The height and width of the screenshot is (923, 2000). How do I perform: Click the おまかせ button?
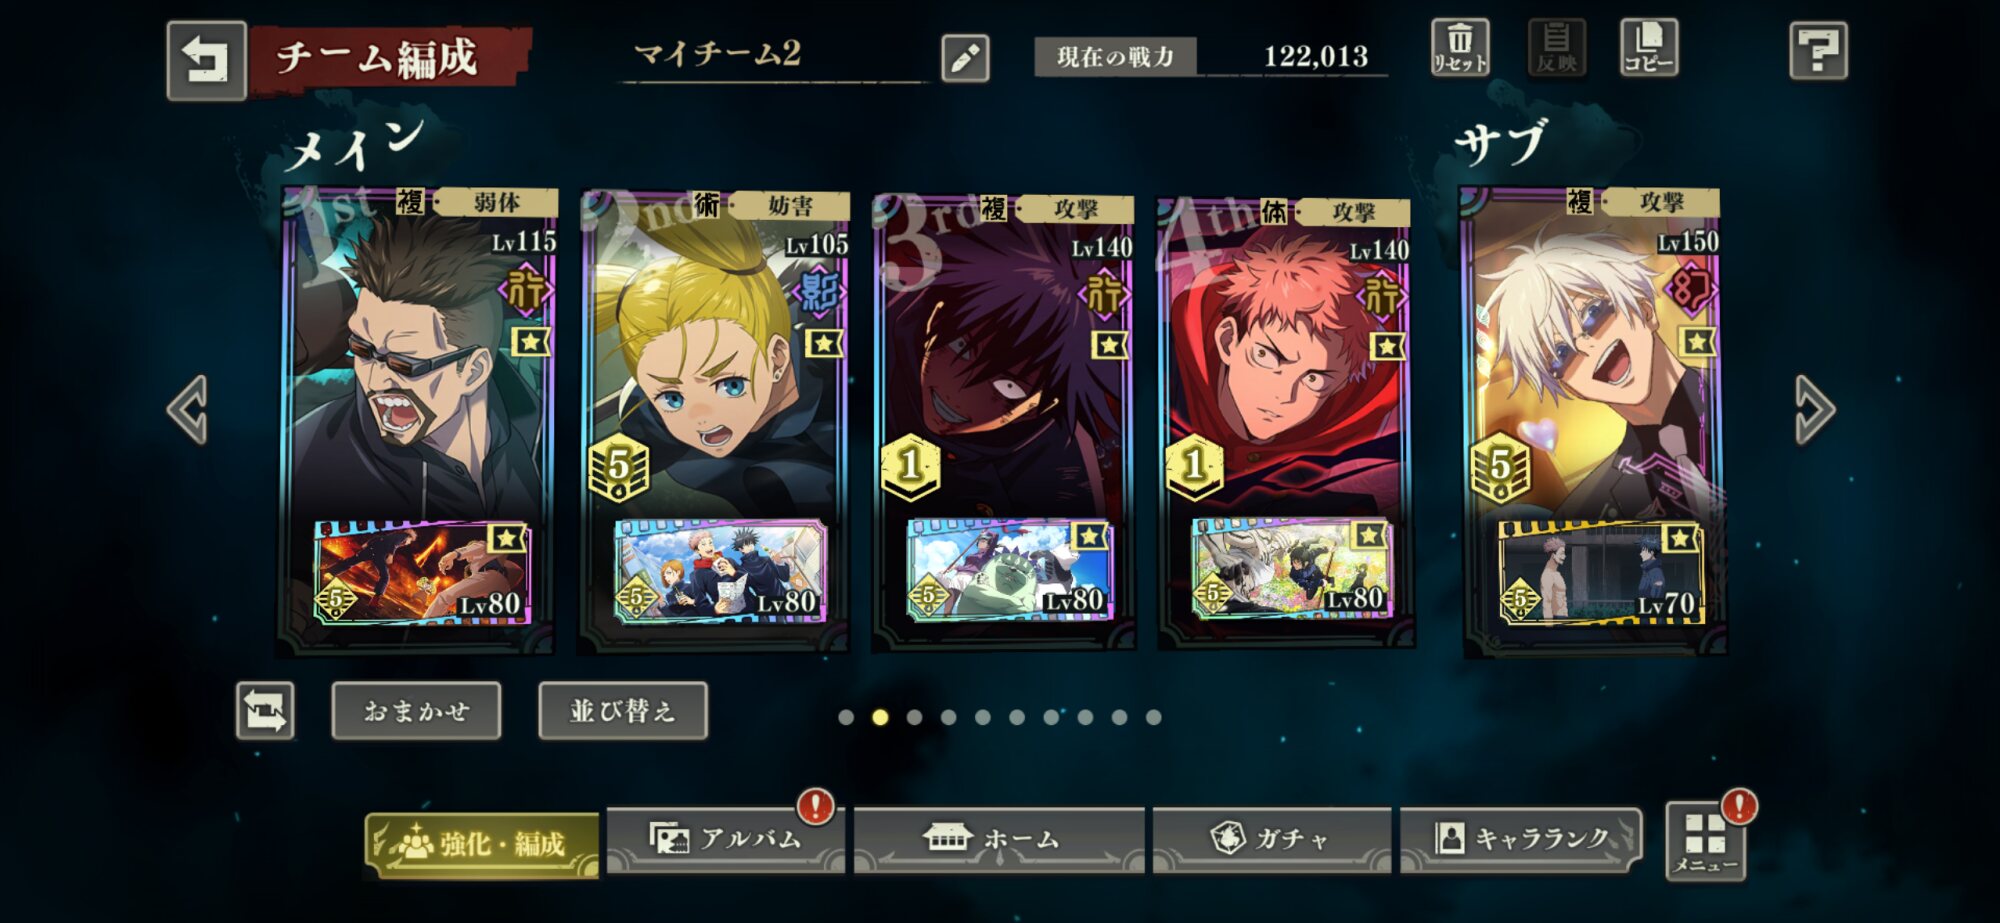tap(416, 711)
